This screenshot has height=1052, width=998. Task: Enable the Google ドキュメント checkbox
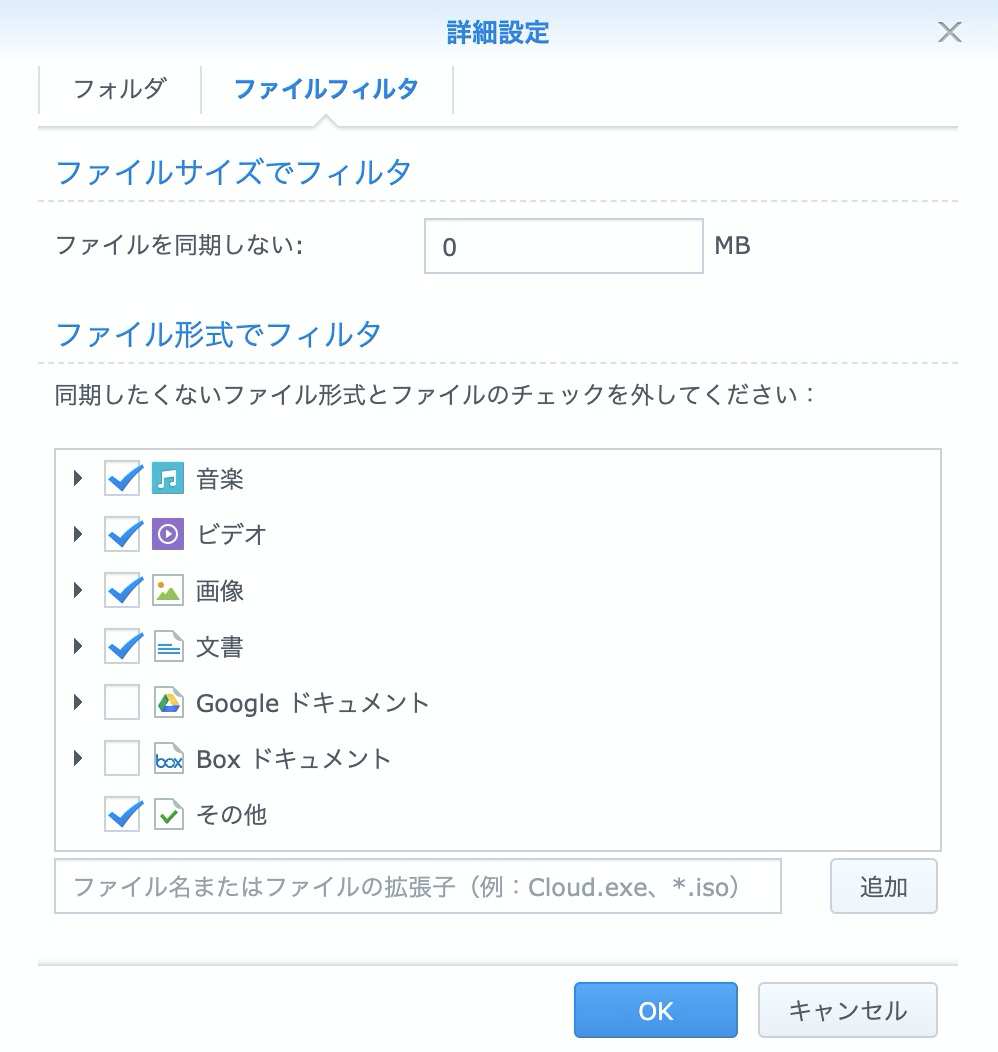click(x=122, y=703)
